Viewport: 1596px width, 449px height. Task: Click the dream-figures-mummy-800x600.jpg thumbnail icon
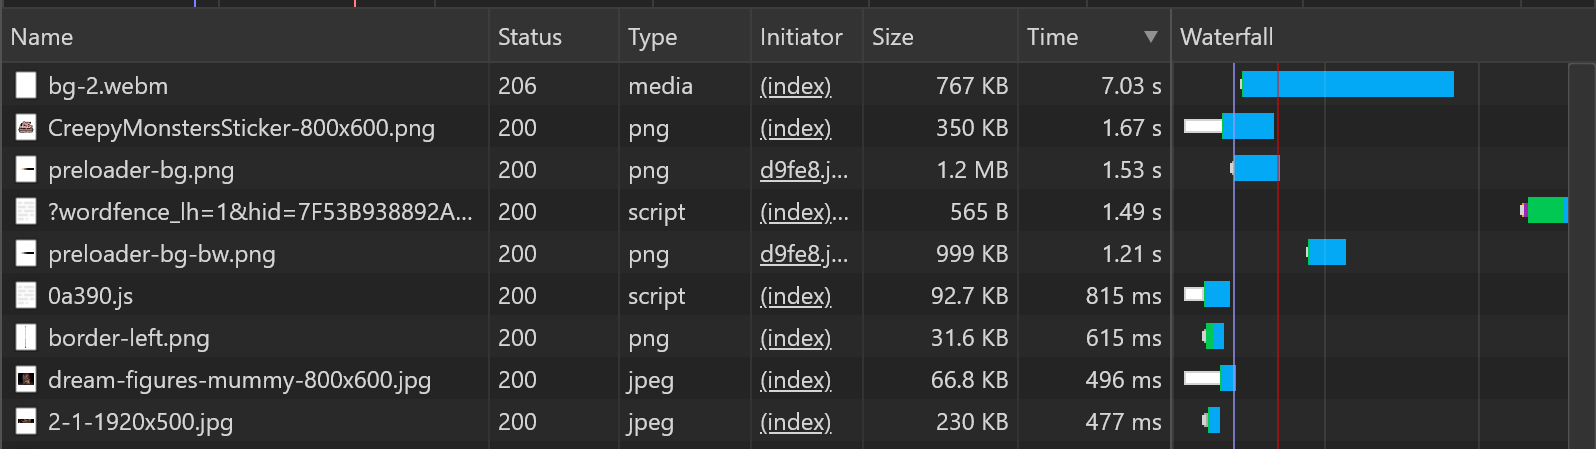(x=26, y=380)
